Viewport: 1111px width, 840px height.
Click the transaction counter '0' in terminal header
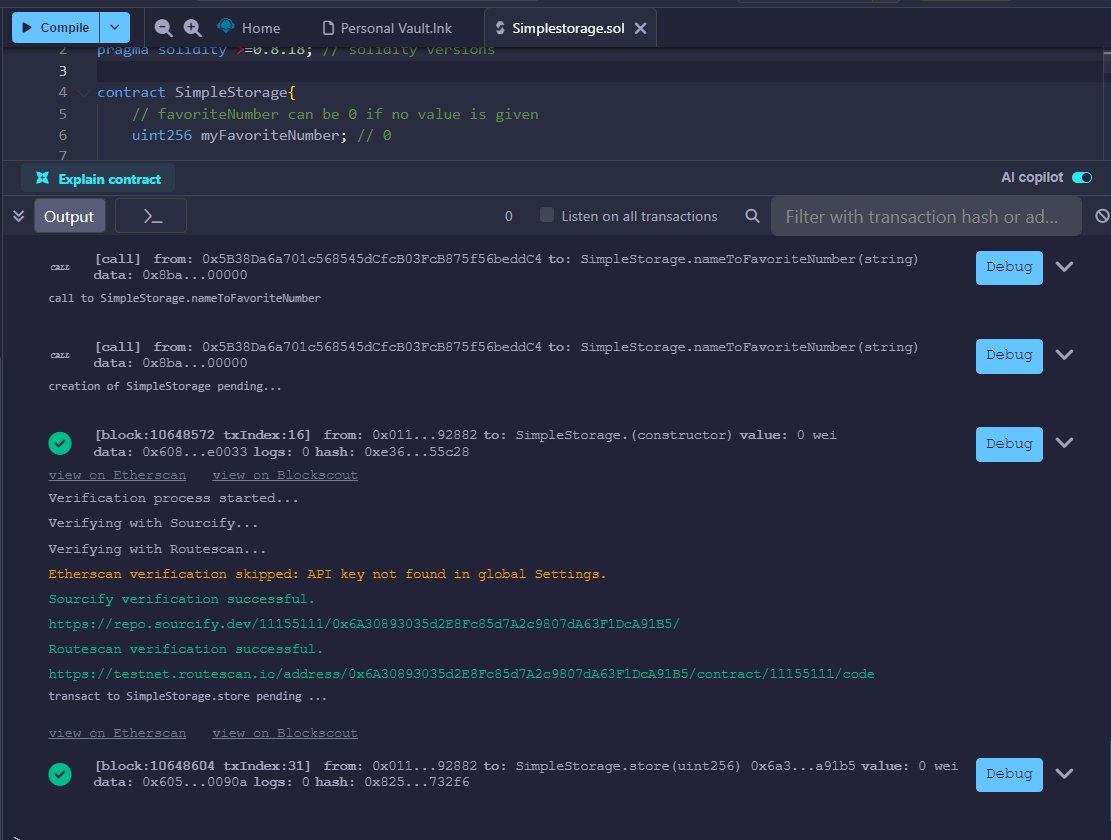(508, 216)
